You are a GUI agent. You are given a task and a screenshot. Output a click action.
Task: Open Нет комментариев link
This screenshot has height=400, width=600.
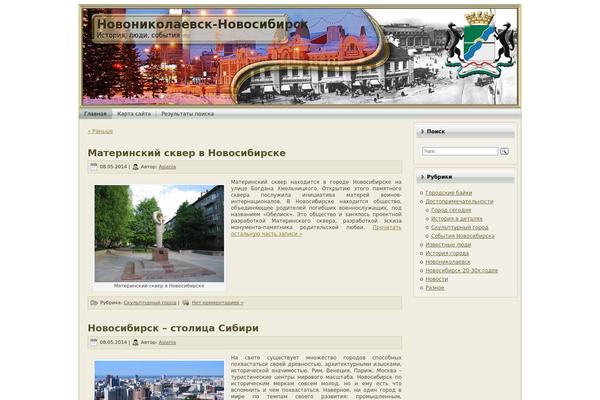pos(217,302)
